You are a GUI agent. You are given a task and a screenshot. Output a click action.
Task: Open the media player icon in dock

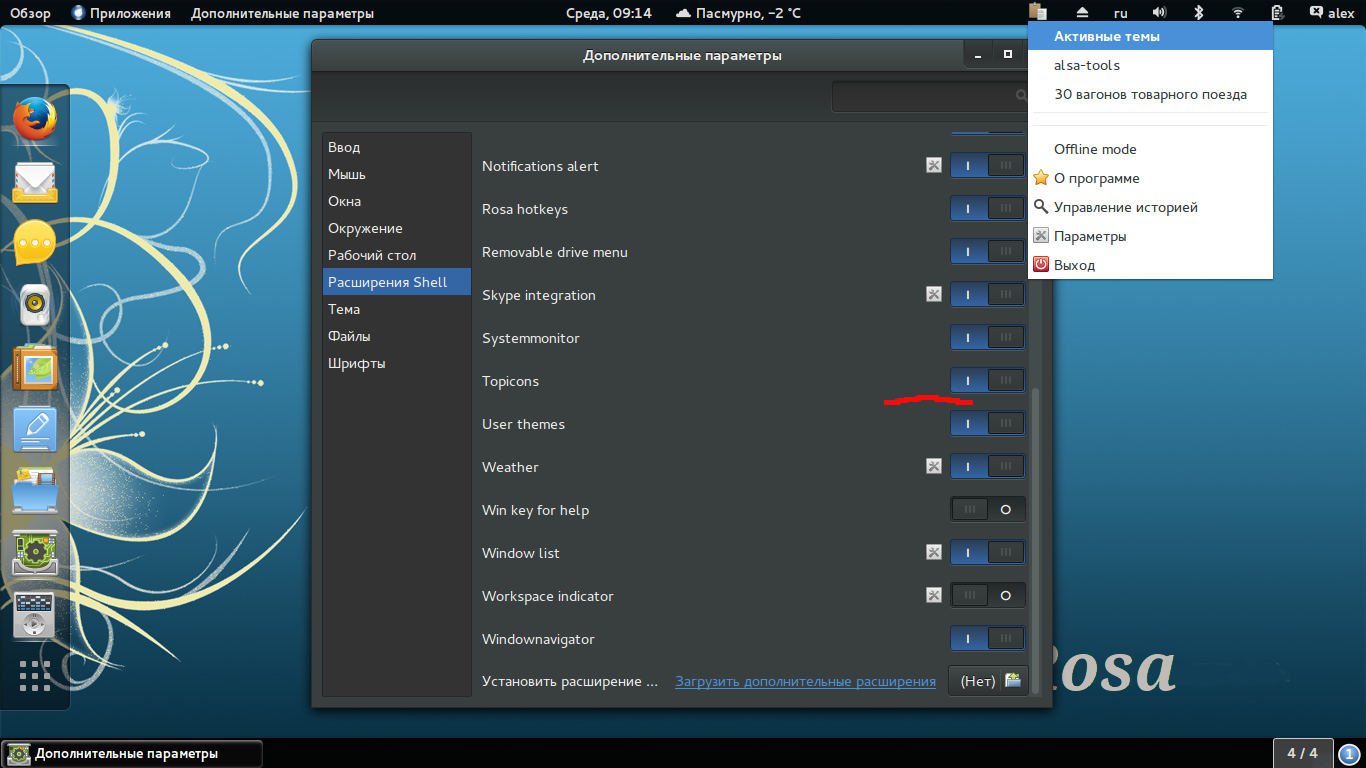pyautogui.click(x=35, y=615)
